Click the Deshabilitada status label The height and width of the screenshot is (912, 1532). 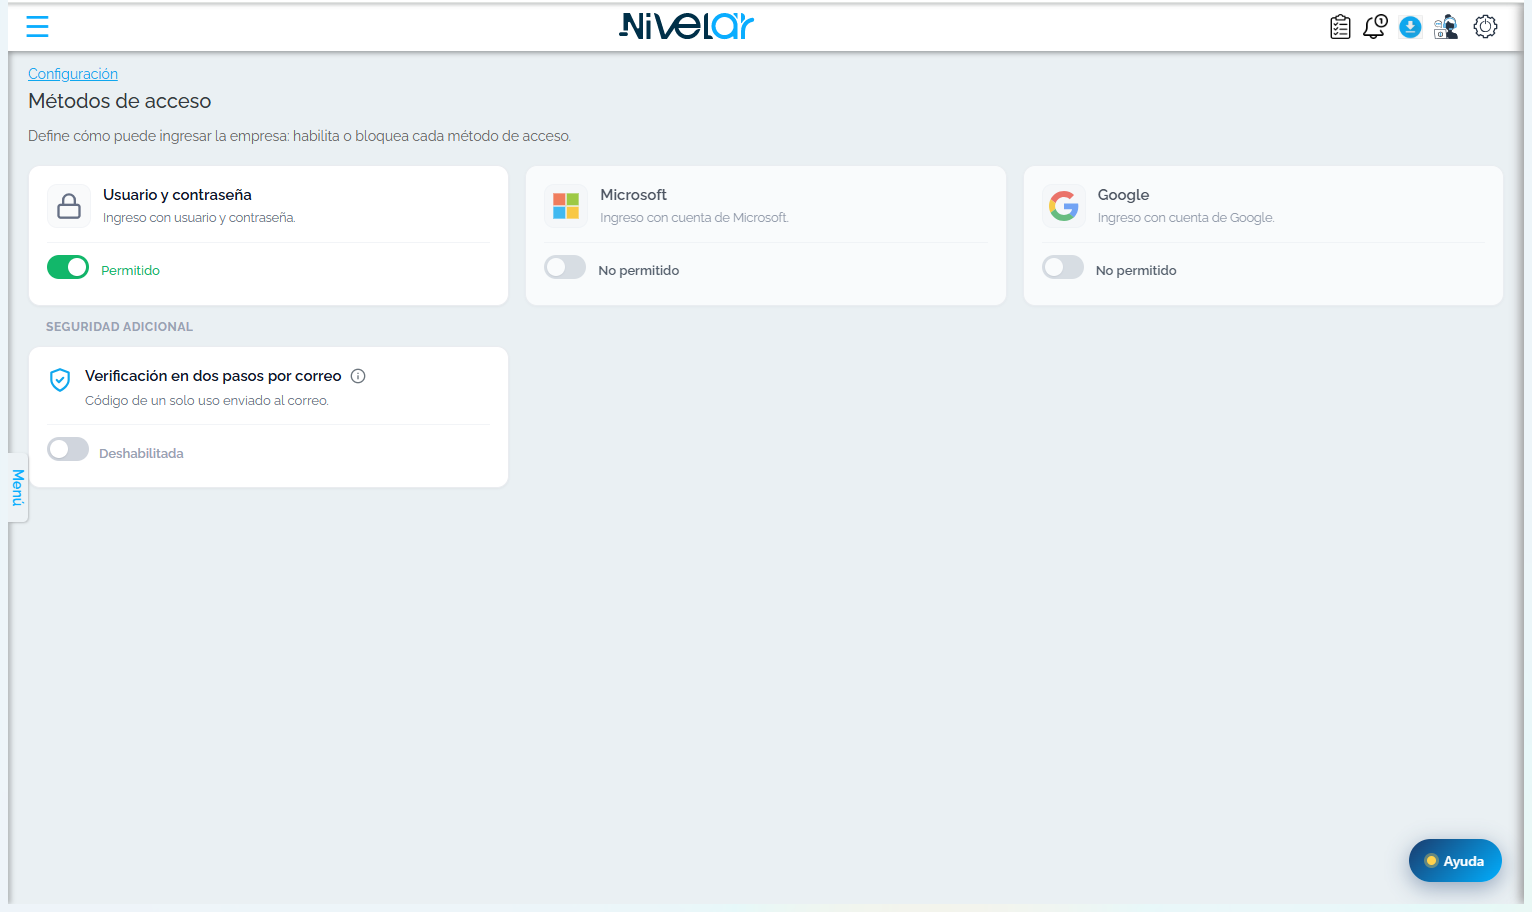click(141, 453)
